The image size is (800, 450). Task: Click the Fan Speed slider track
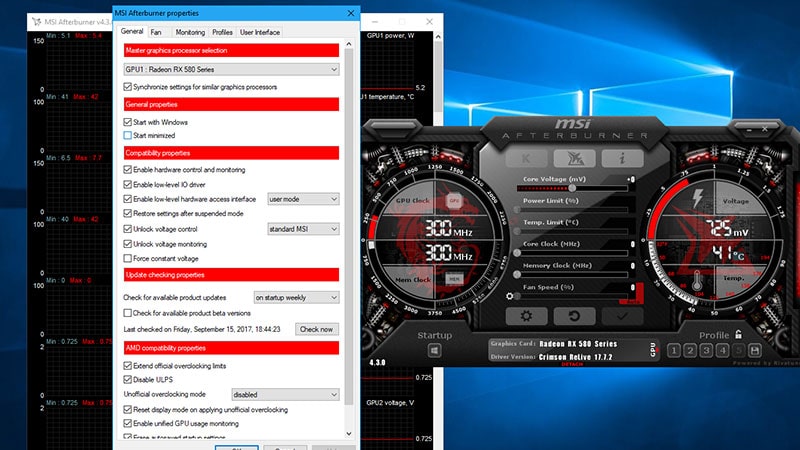572,296
